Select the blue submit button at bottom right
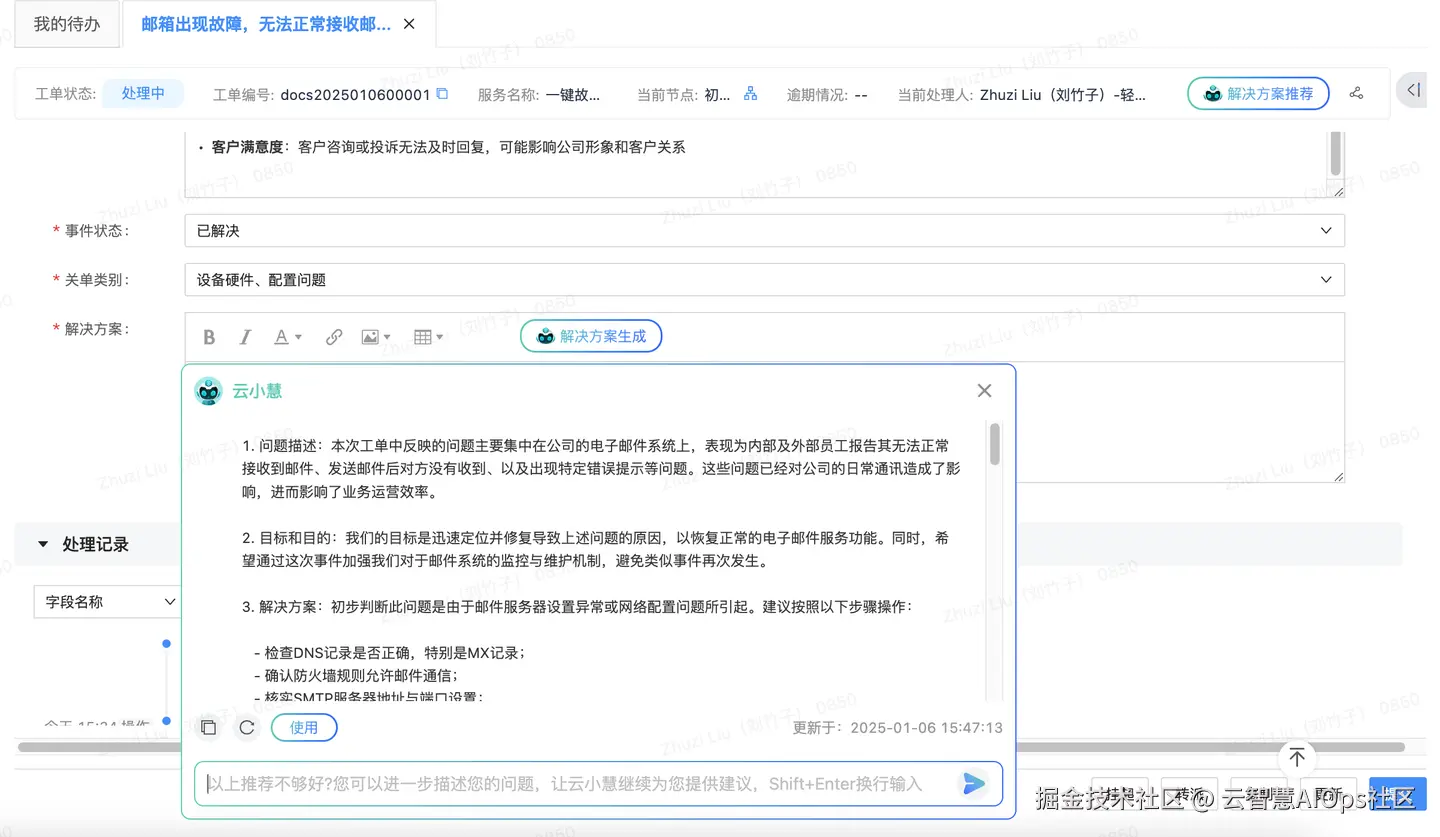 (1398, 793)
